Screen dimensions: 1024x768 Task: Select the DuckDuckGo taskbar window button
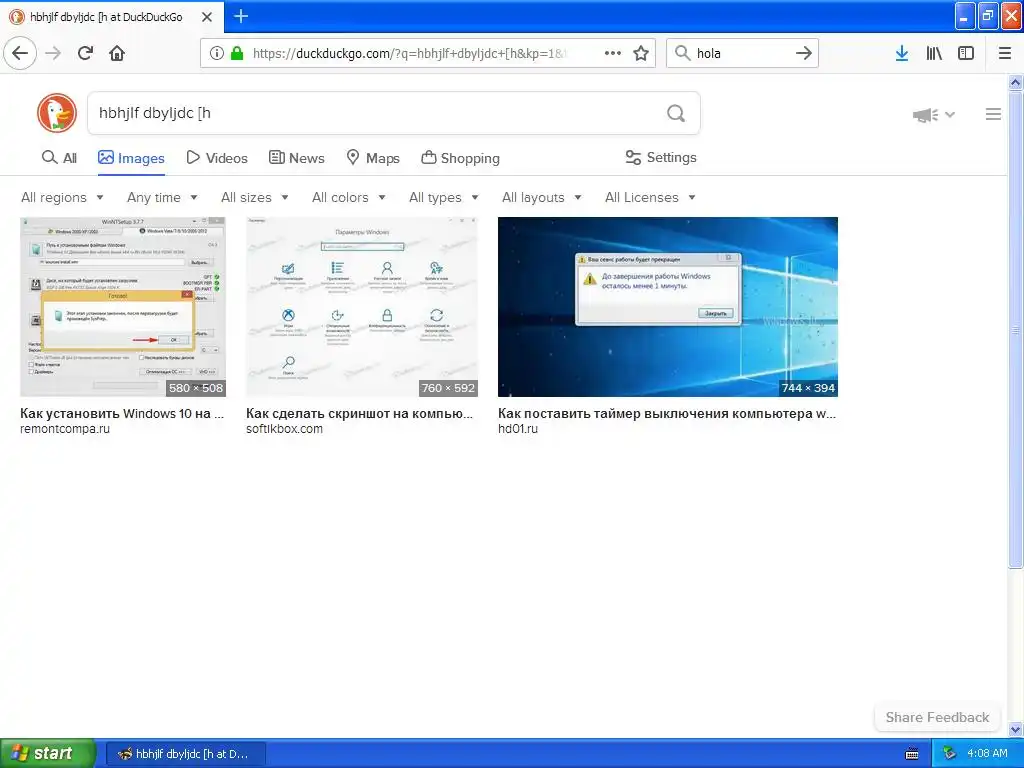pyautogui.click(x=185, y=754)
